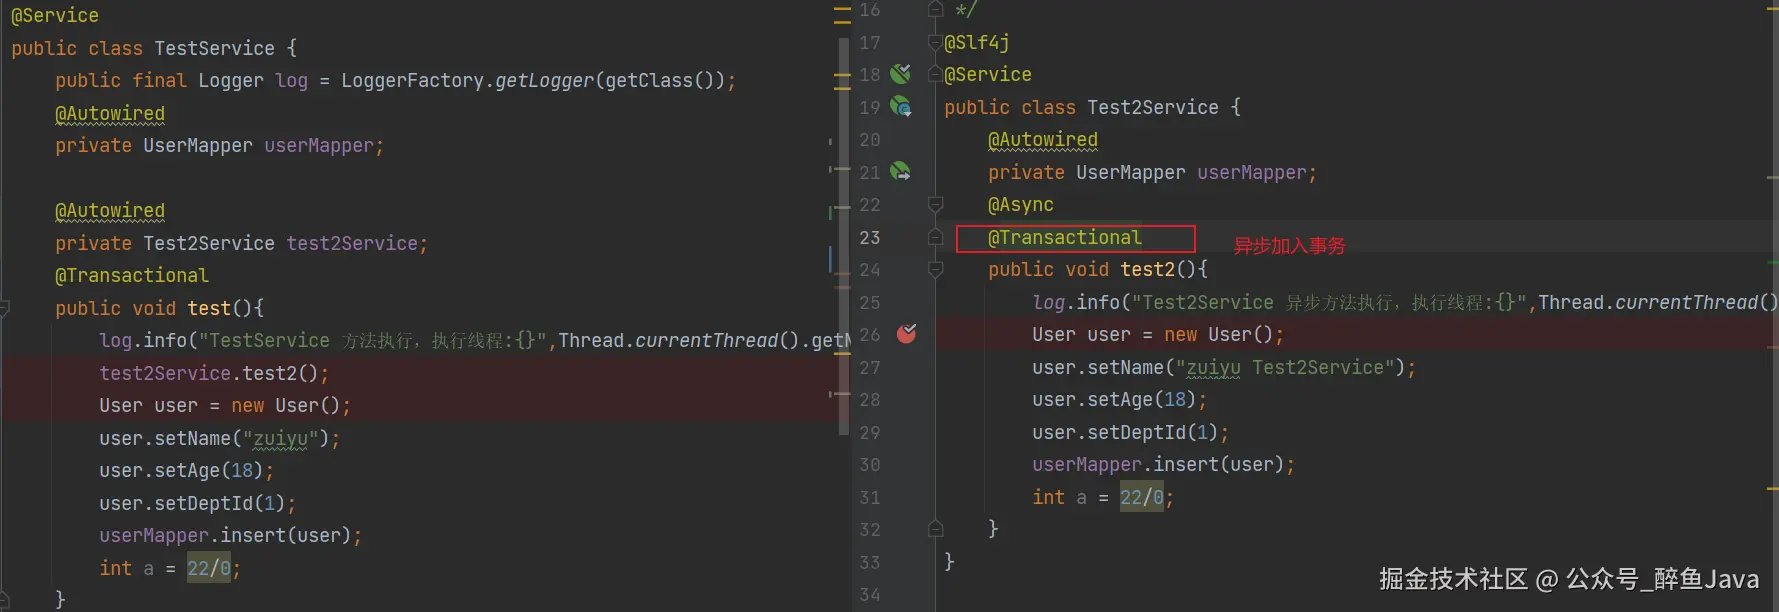This screenshot has height=612, width=1779.
Task: Click the @Service annotation above Test2Service
Action: point(988,74)
